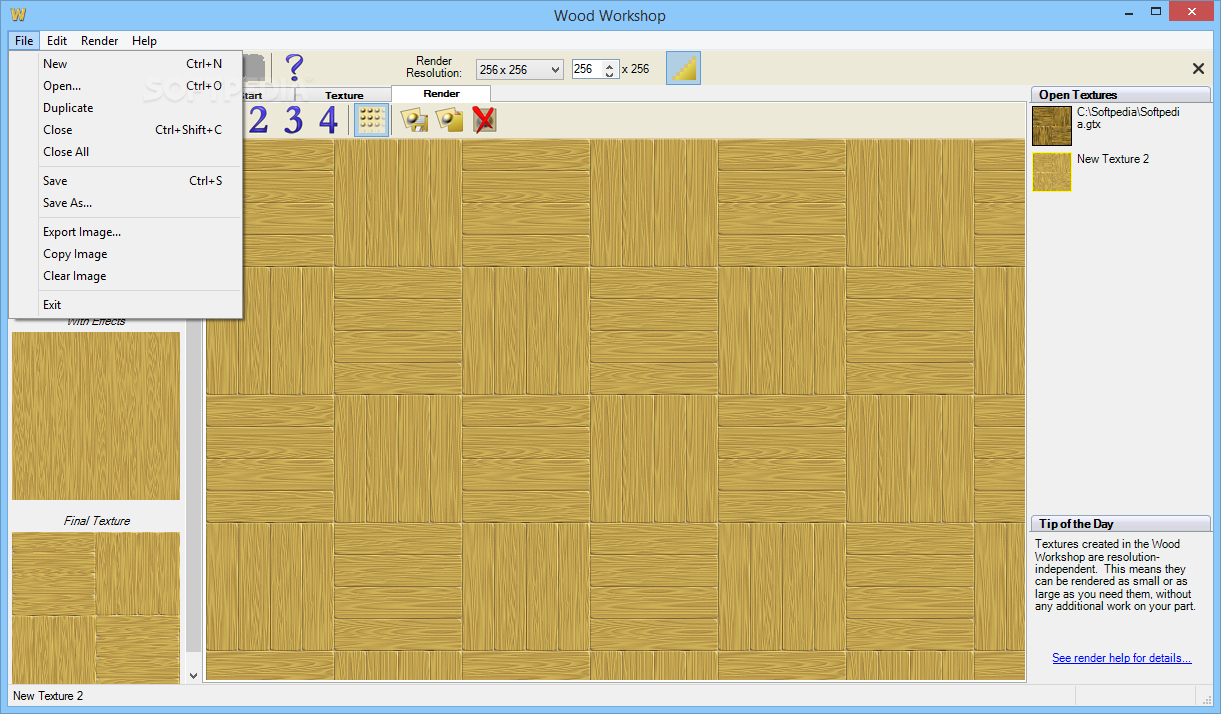Decrease resolution with the stepper down arrow

tap(610, 75)
